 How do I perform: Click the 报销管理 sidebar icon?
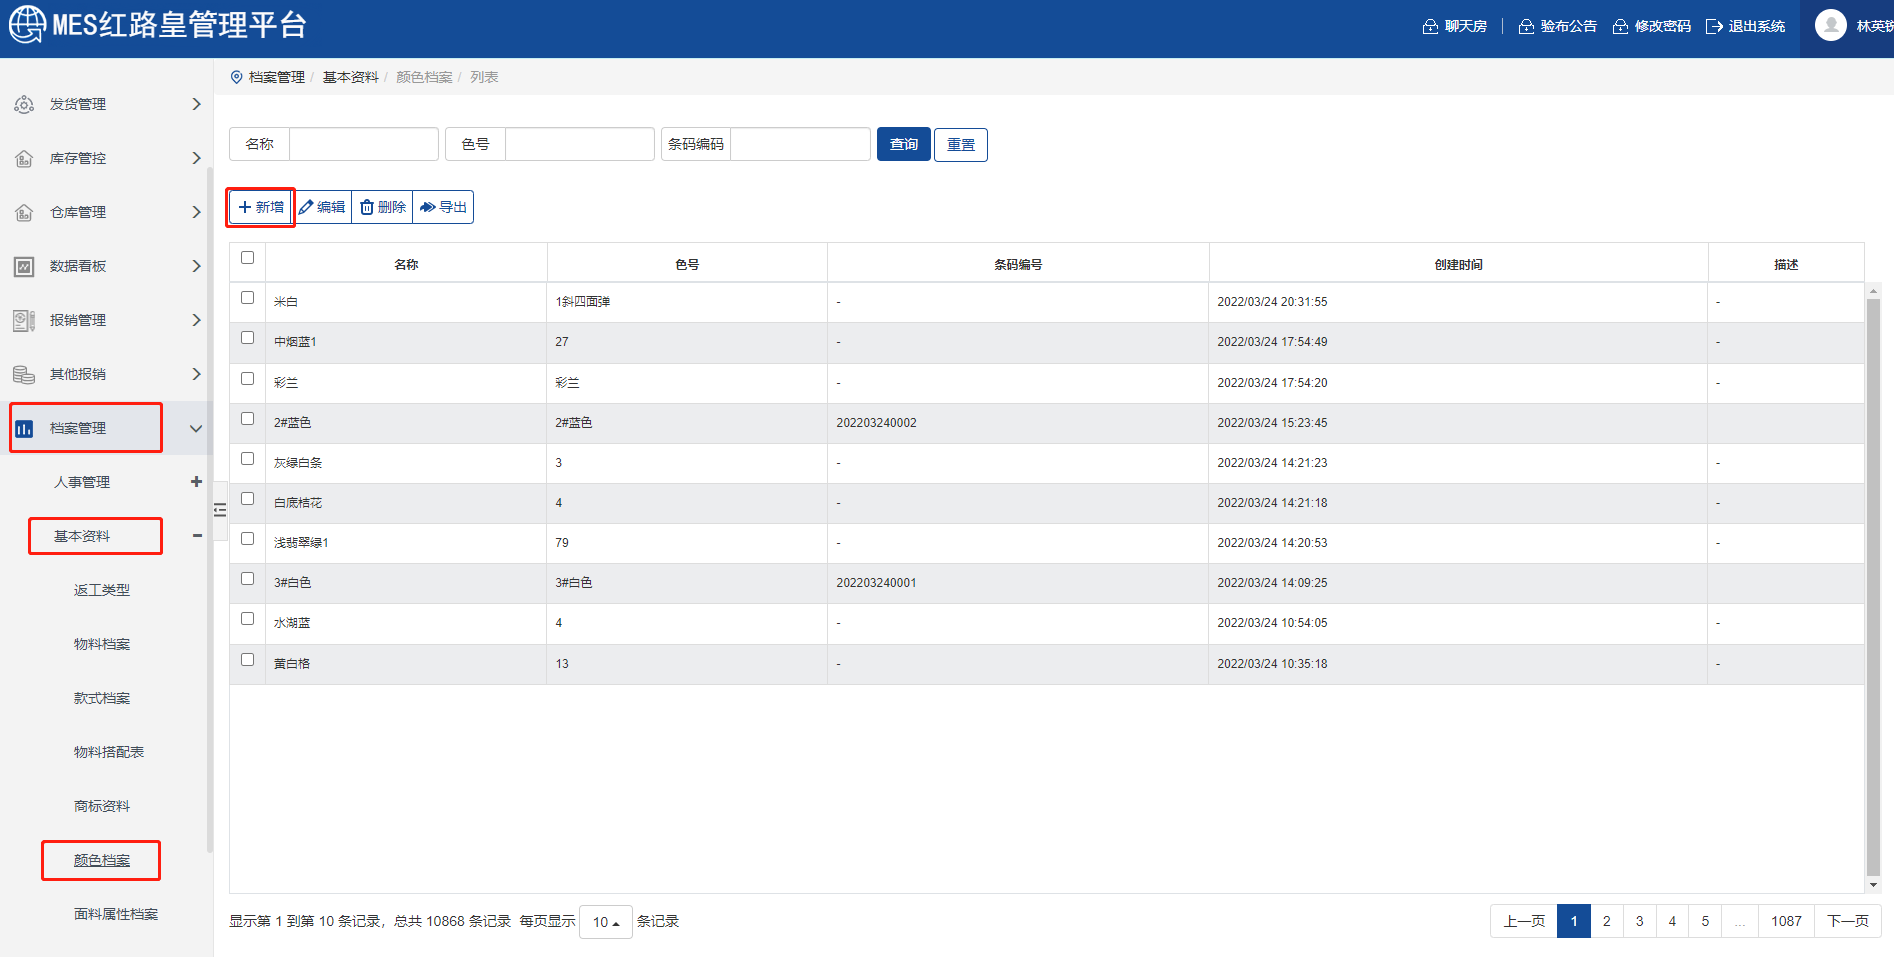point(24,320)
